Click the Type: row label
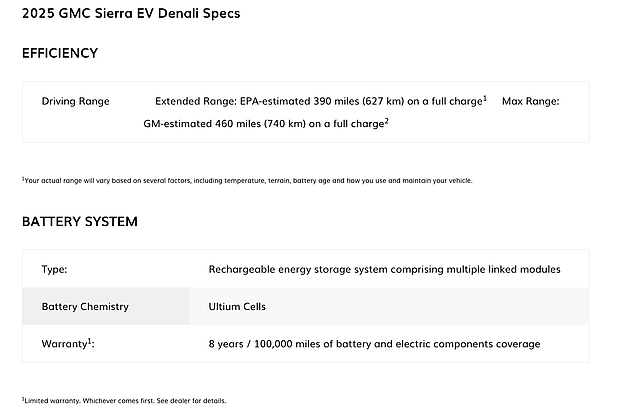The height and width of the screenshot is (419, 620). 54,269
